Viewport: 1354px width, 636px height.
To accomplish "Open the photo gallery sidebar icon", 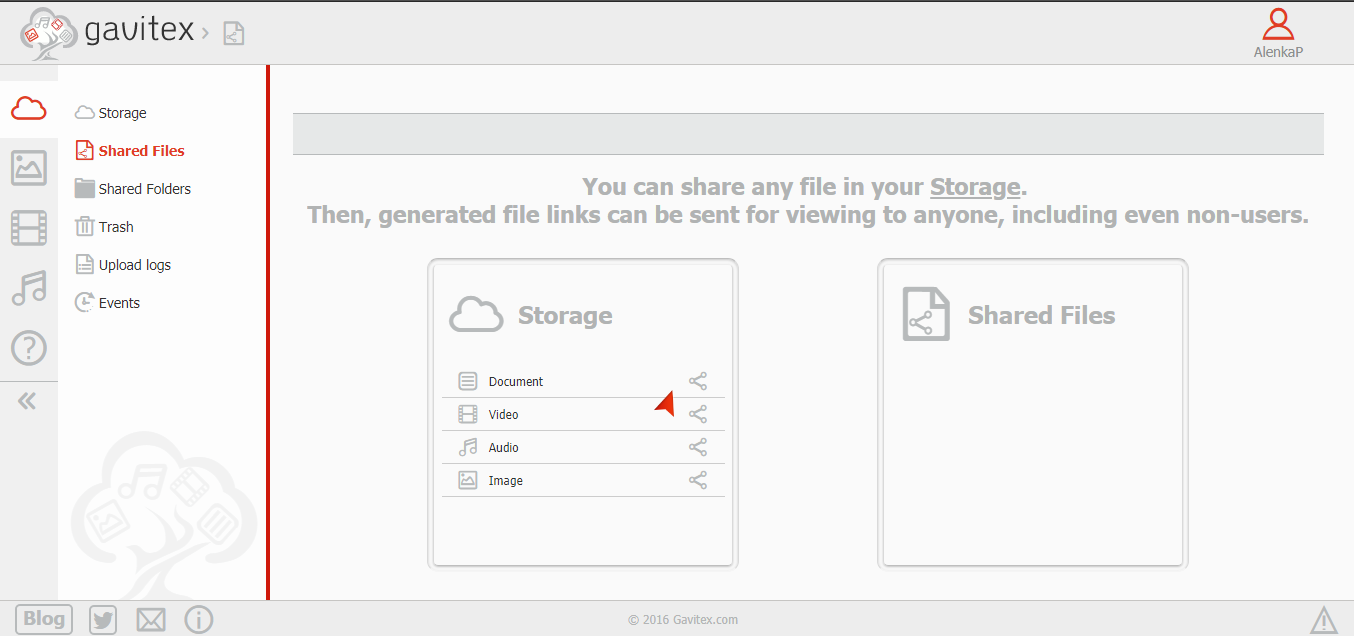I will 29,168.
